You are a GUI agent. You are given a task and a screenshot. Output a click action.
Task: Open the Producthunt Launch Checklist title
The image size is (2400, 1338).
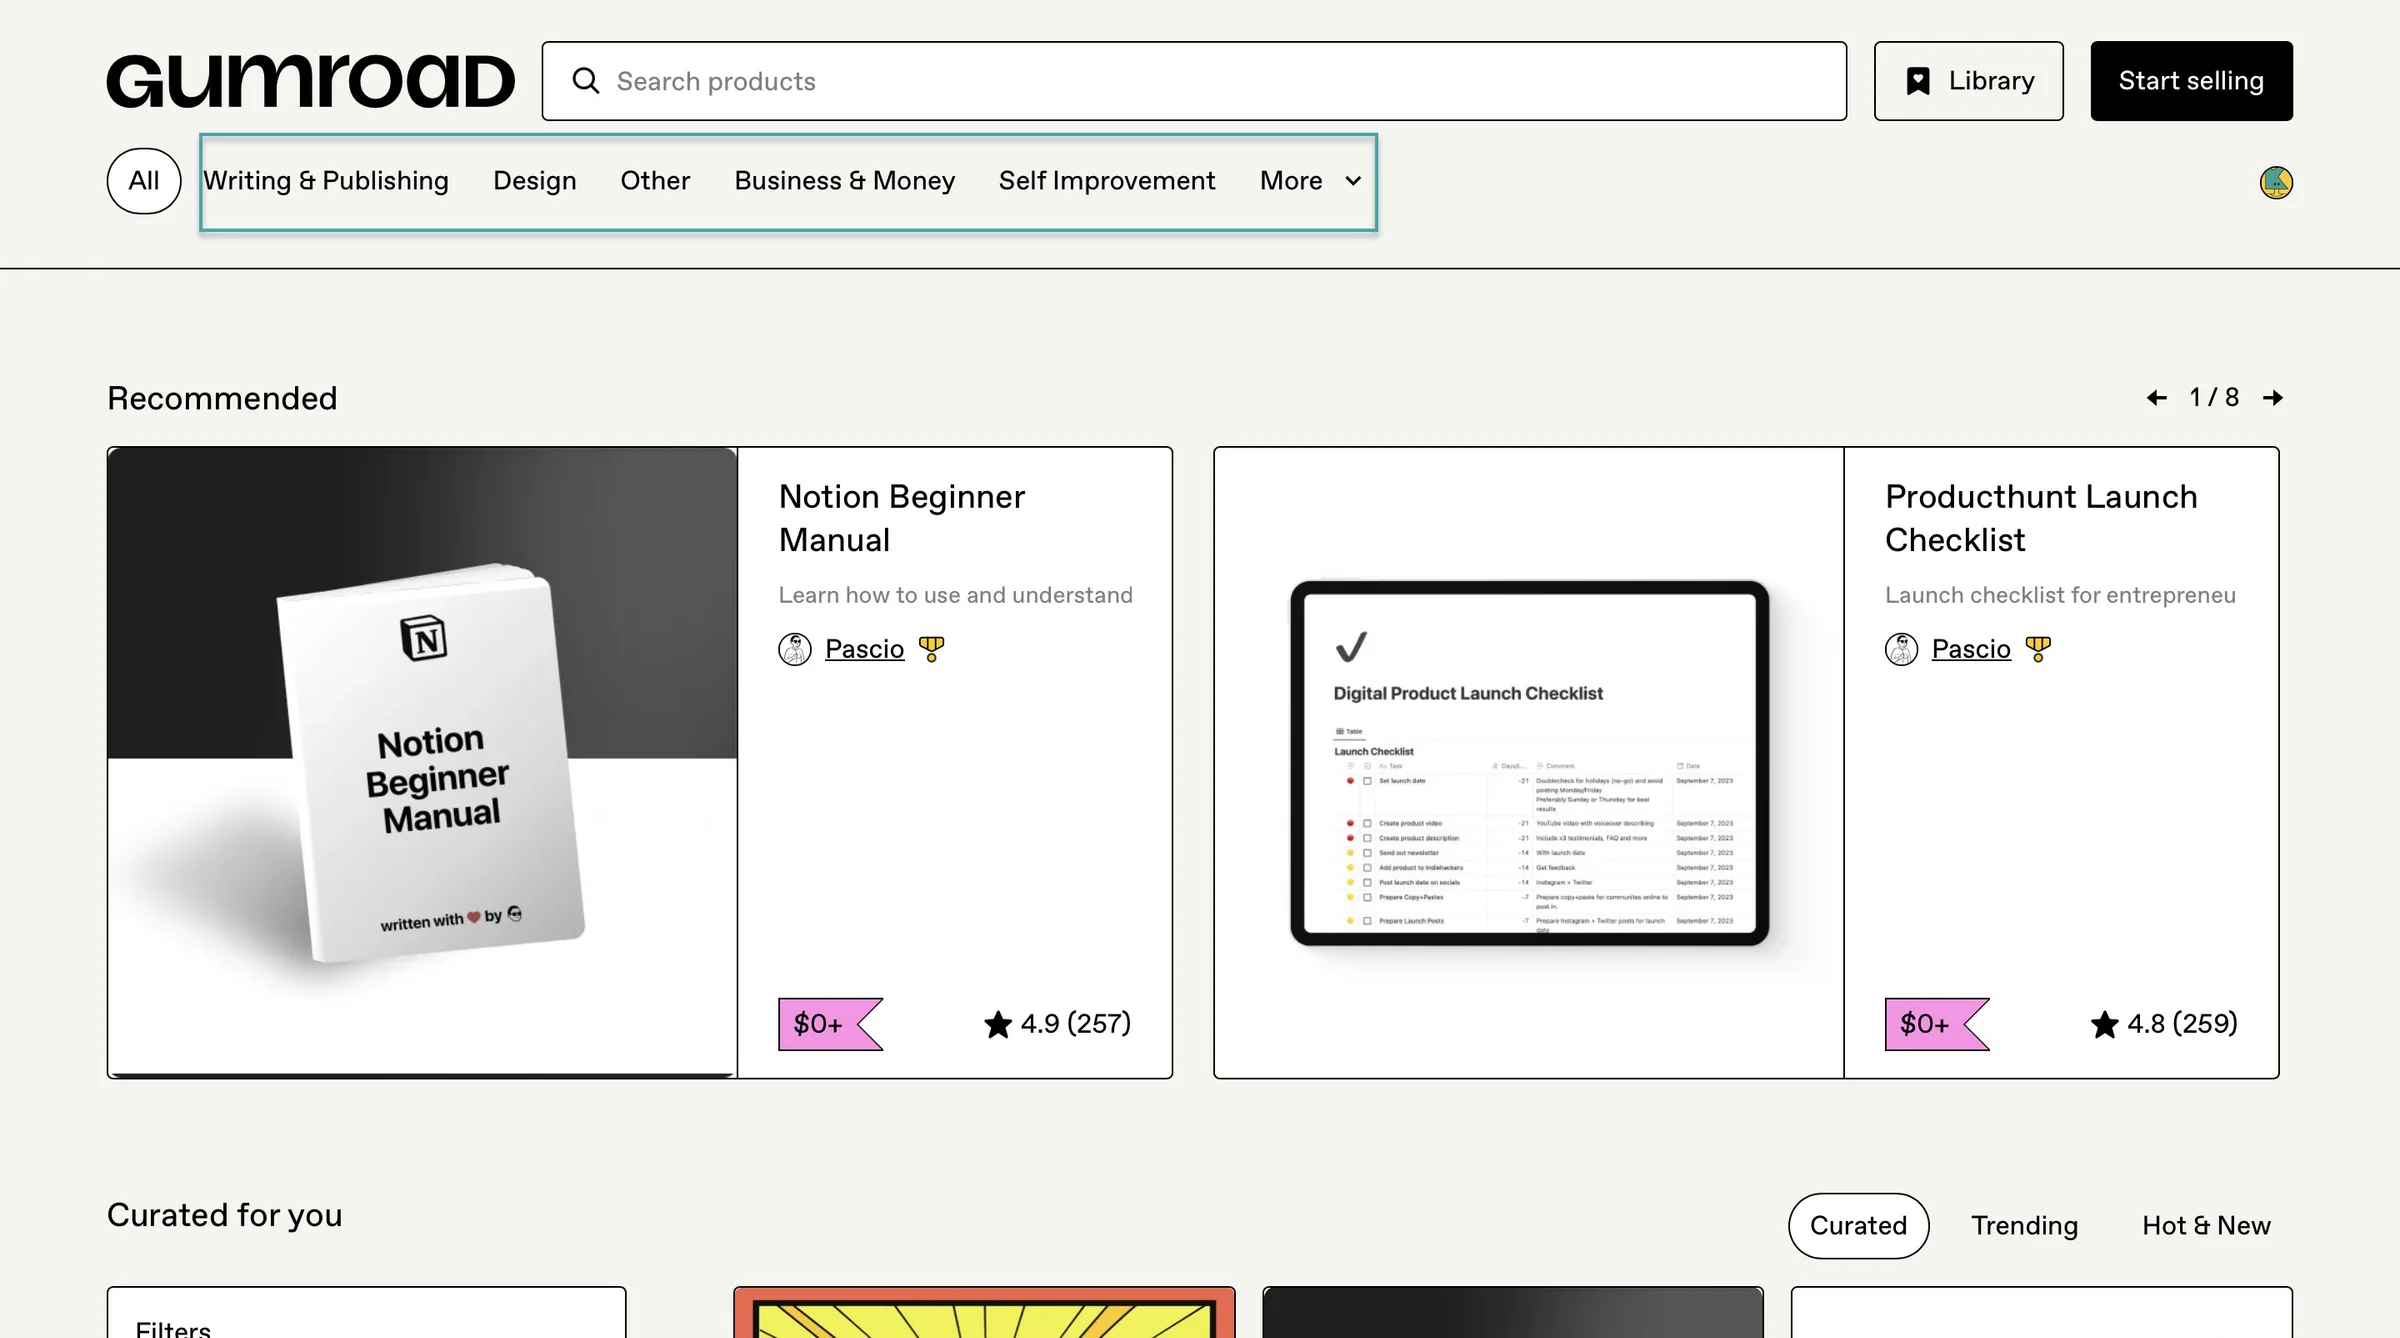tap(2041, 518)
